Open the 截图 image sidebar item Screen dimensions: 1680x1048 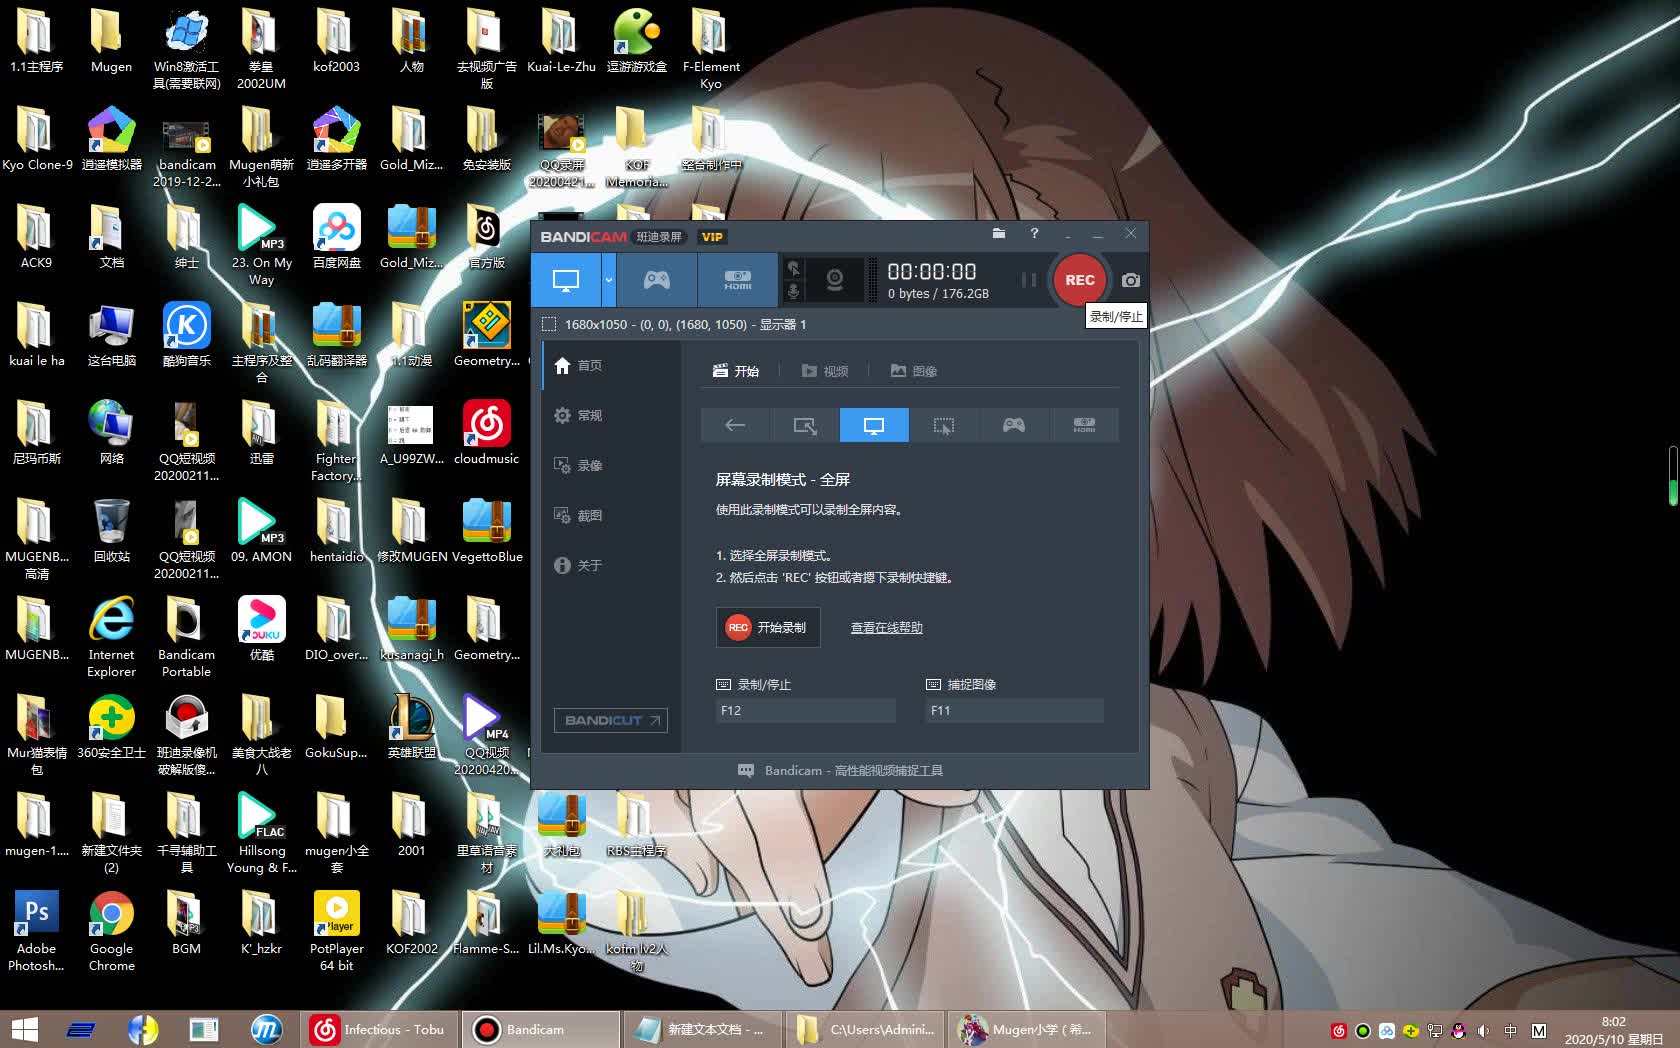coord(611,515)
